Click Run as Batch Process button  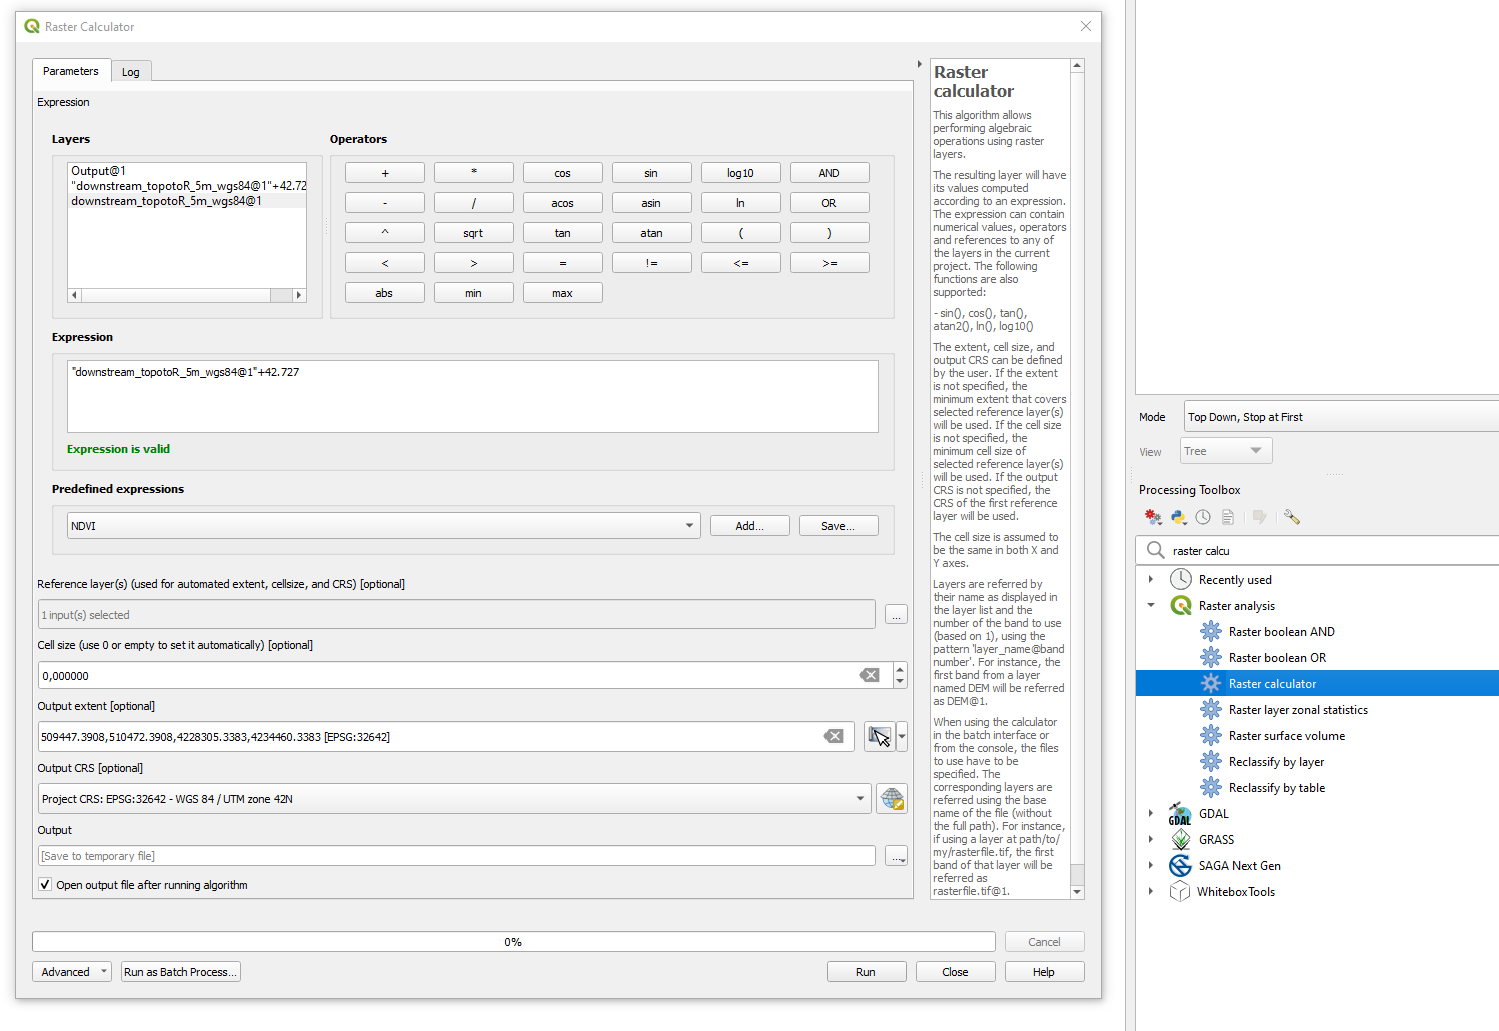pyautogui.click(x=180, y=971)
